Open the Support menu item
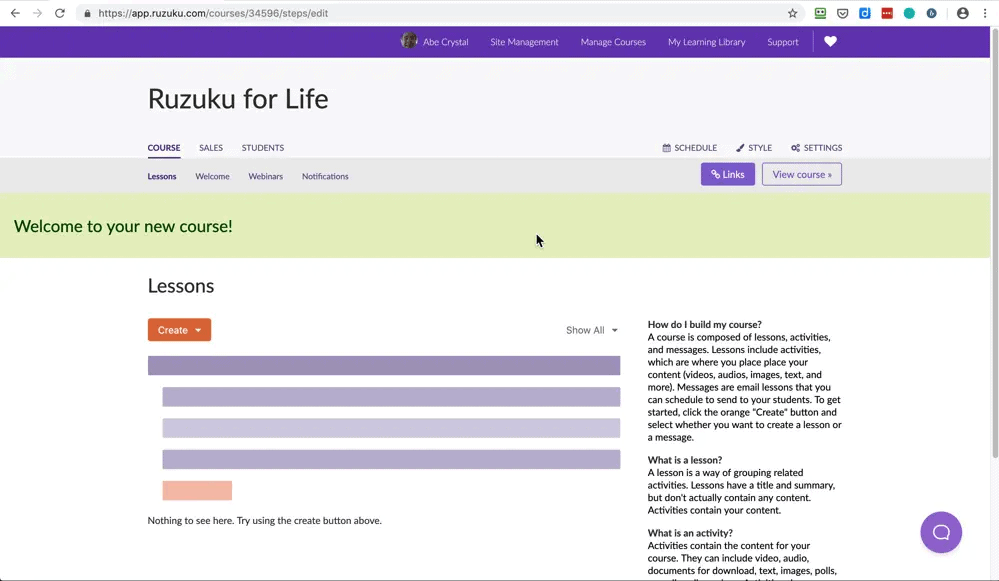999x581 pixels. [782, 42]
